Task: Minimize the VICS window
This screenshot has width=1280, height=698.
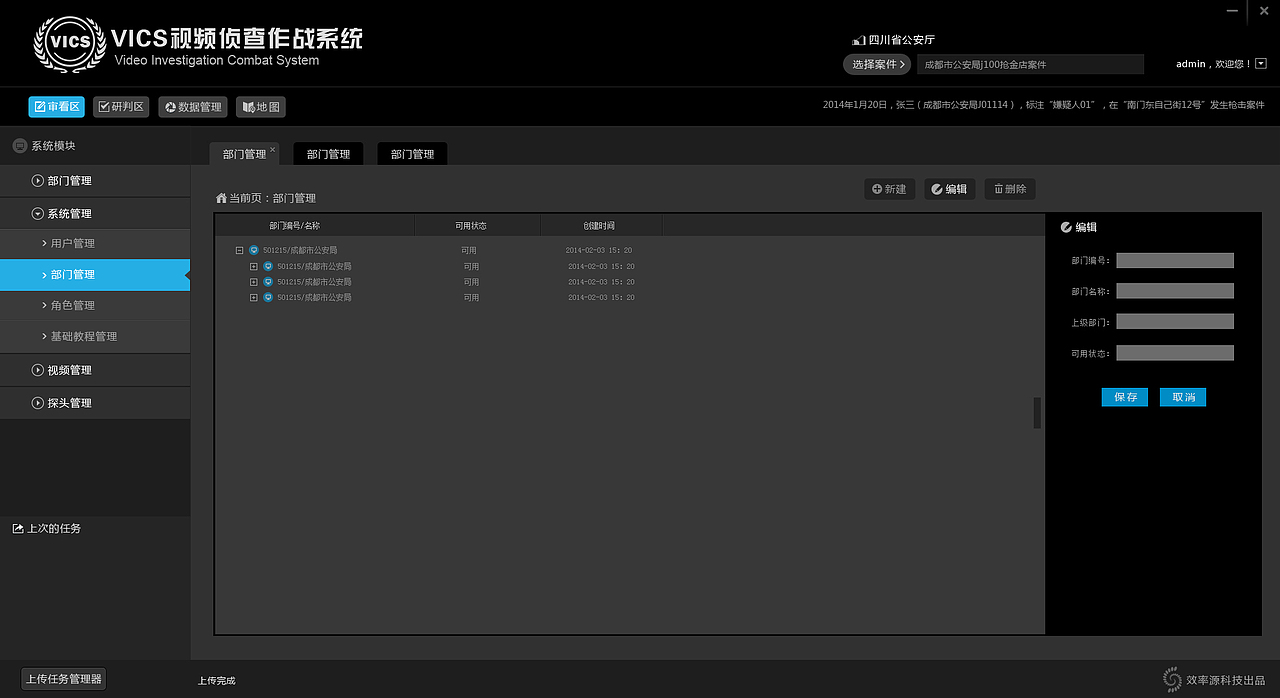Action: click(1232, 10)
